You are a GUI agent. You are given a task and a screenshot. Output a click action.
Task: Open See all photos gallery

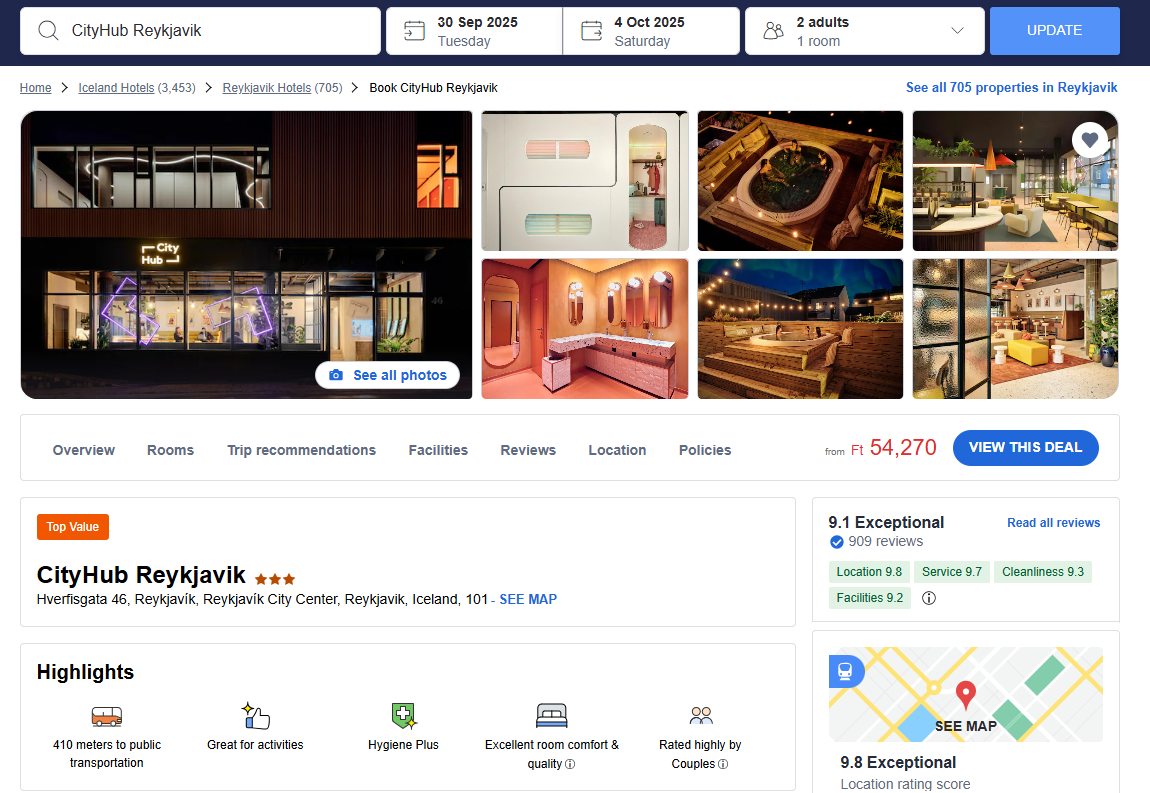(387, 375)
